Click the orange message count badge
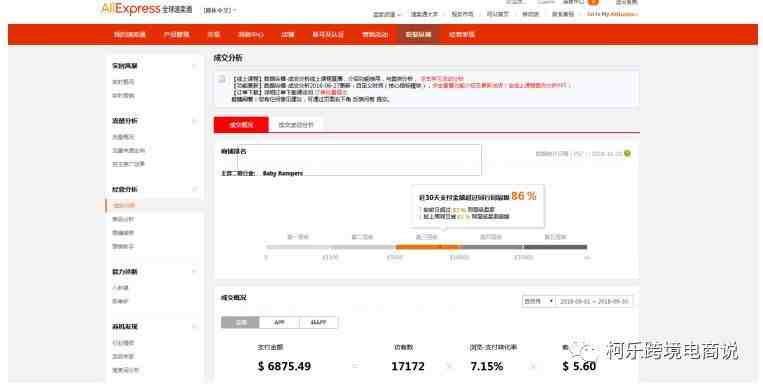Image resolution: width=763 pixels, height=384 pixels. [593, 2]
